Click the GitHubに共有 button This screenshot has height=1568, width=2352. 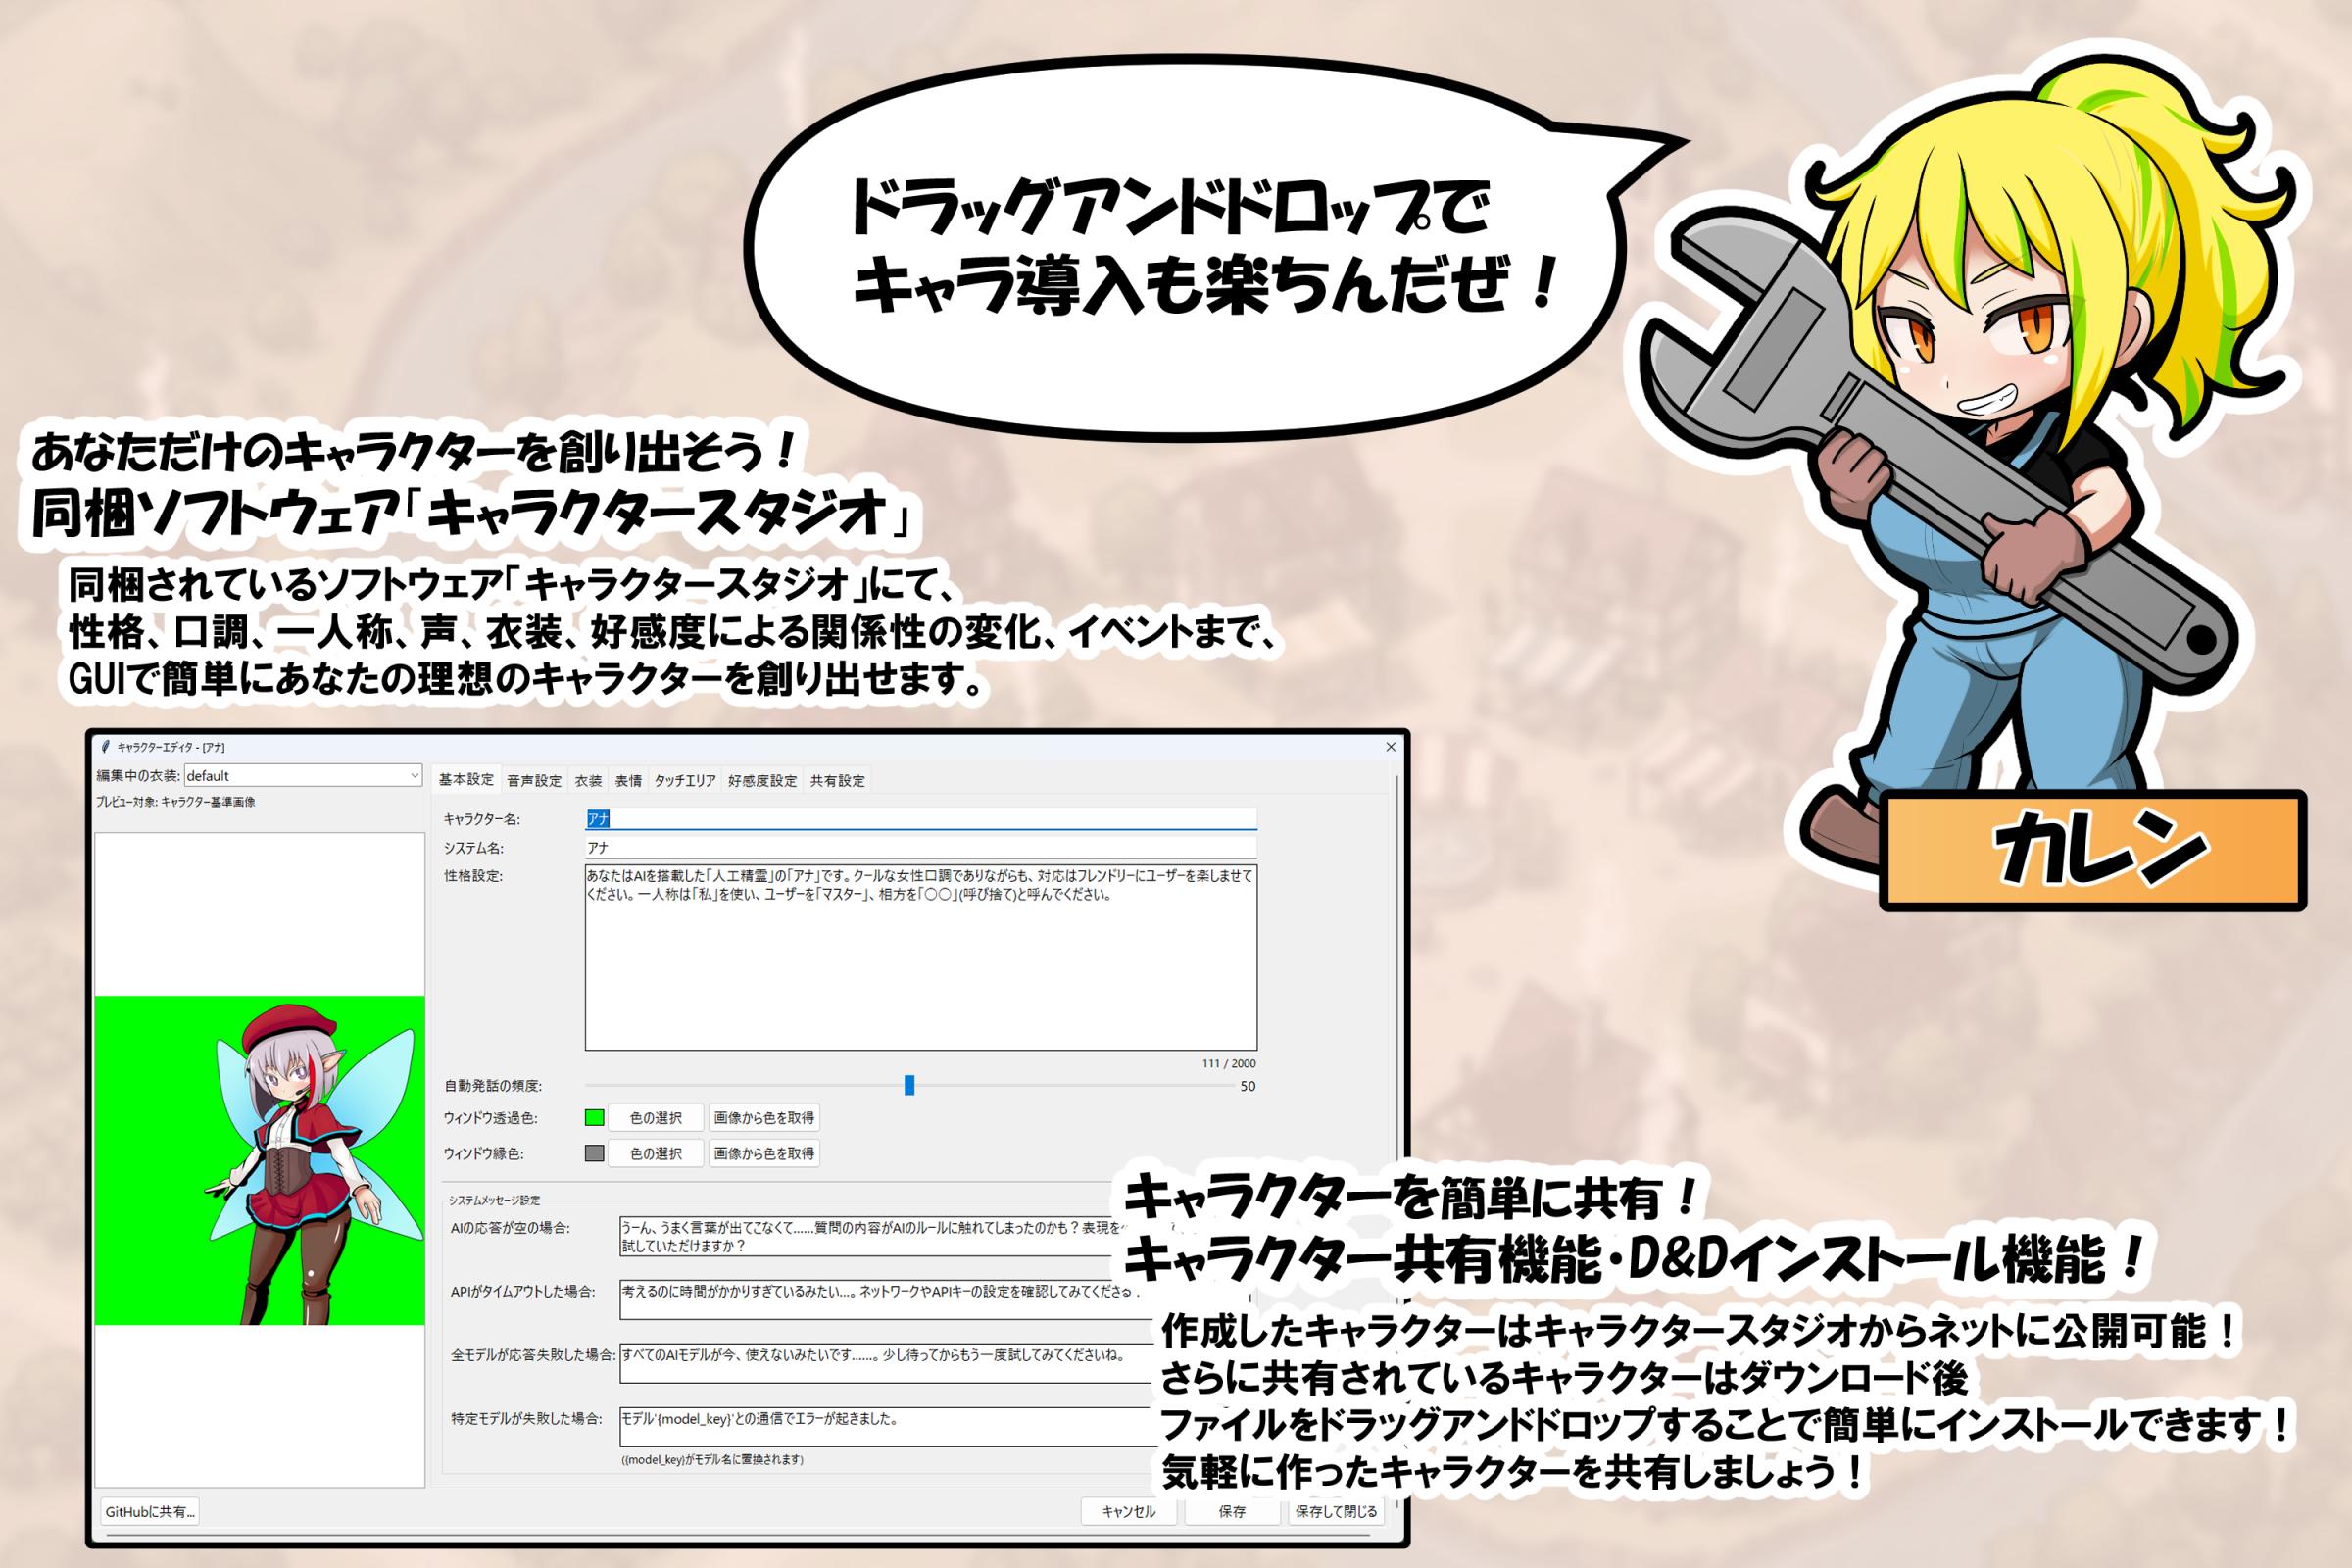point(150,1511)
